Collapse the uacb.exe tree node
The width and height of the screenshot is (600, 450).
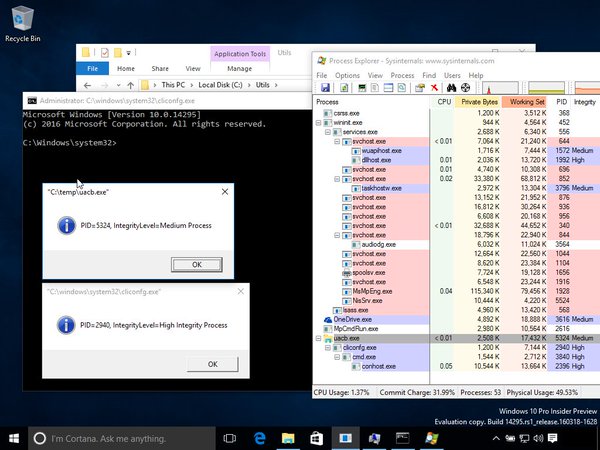coord(318,338)
